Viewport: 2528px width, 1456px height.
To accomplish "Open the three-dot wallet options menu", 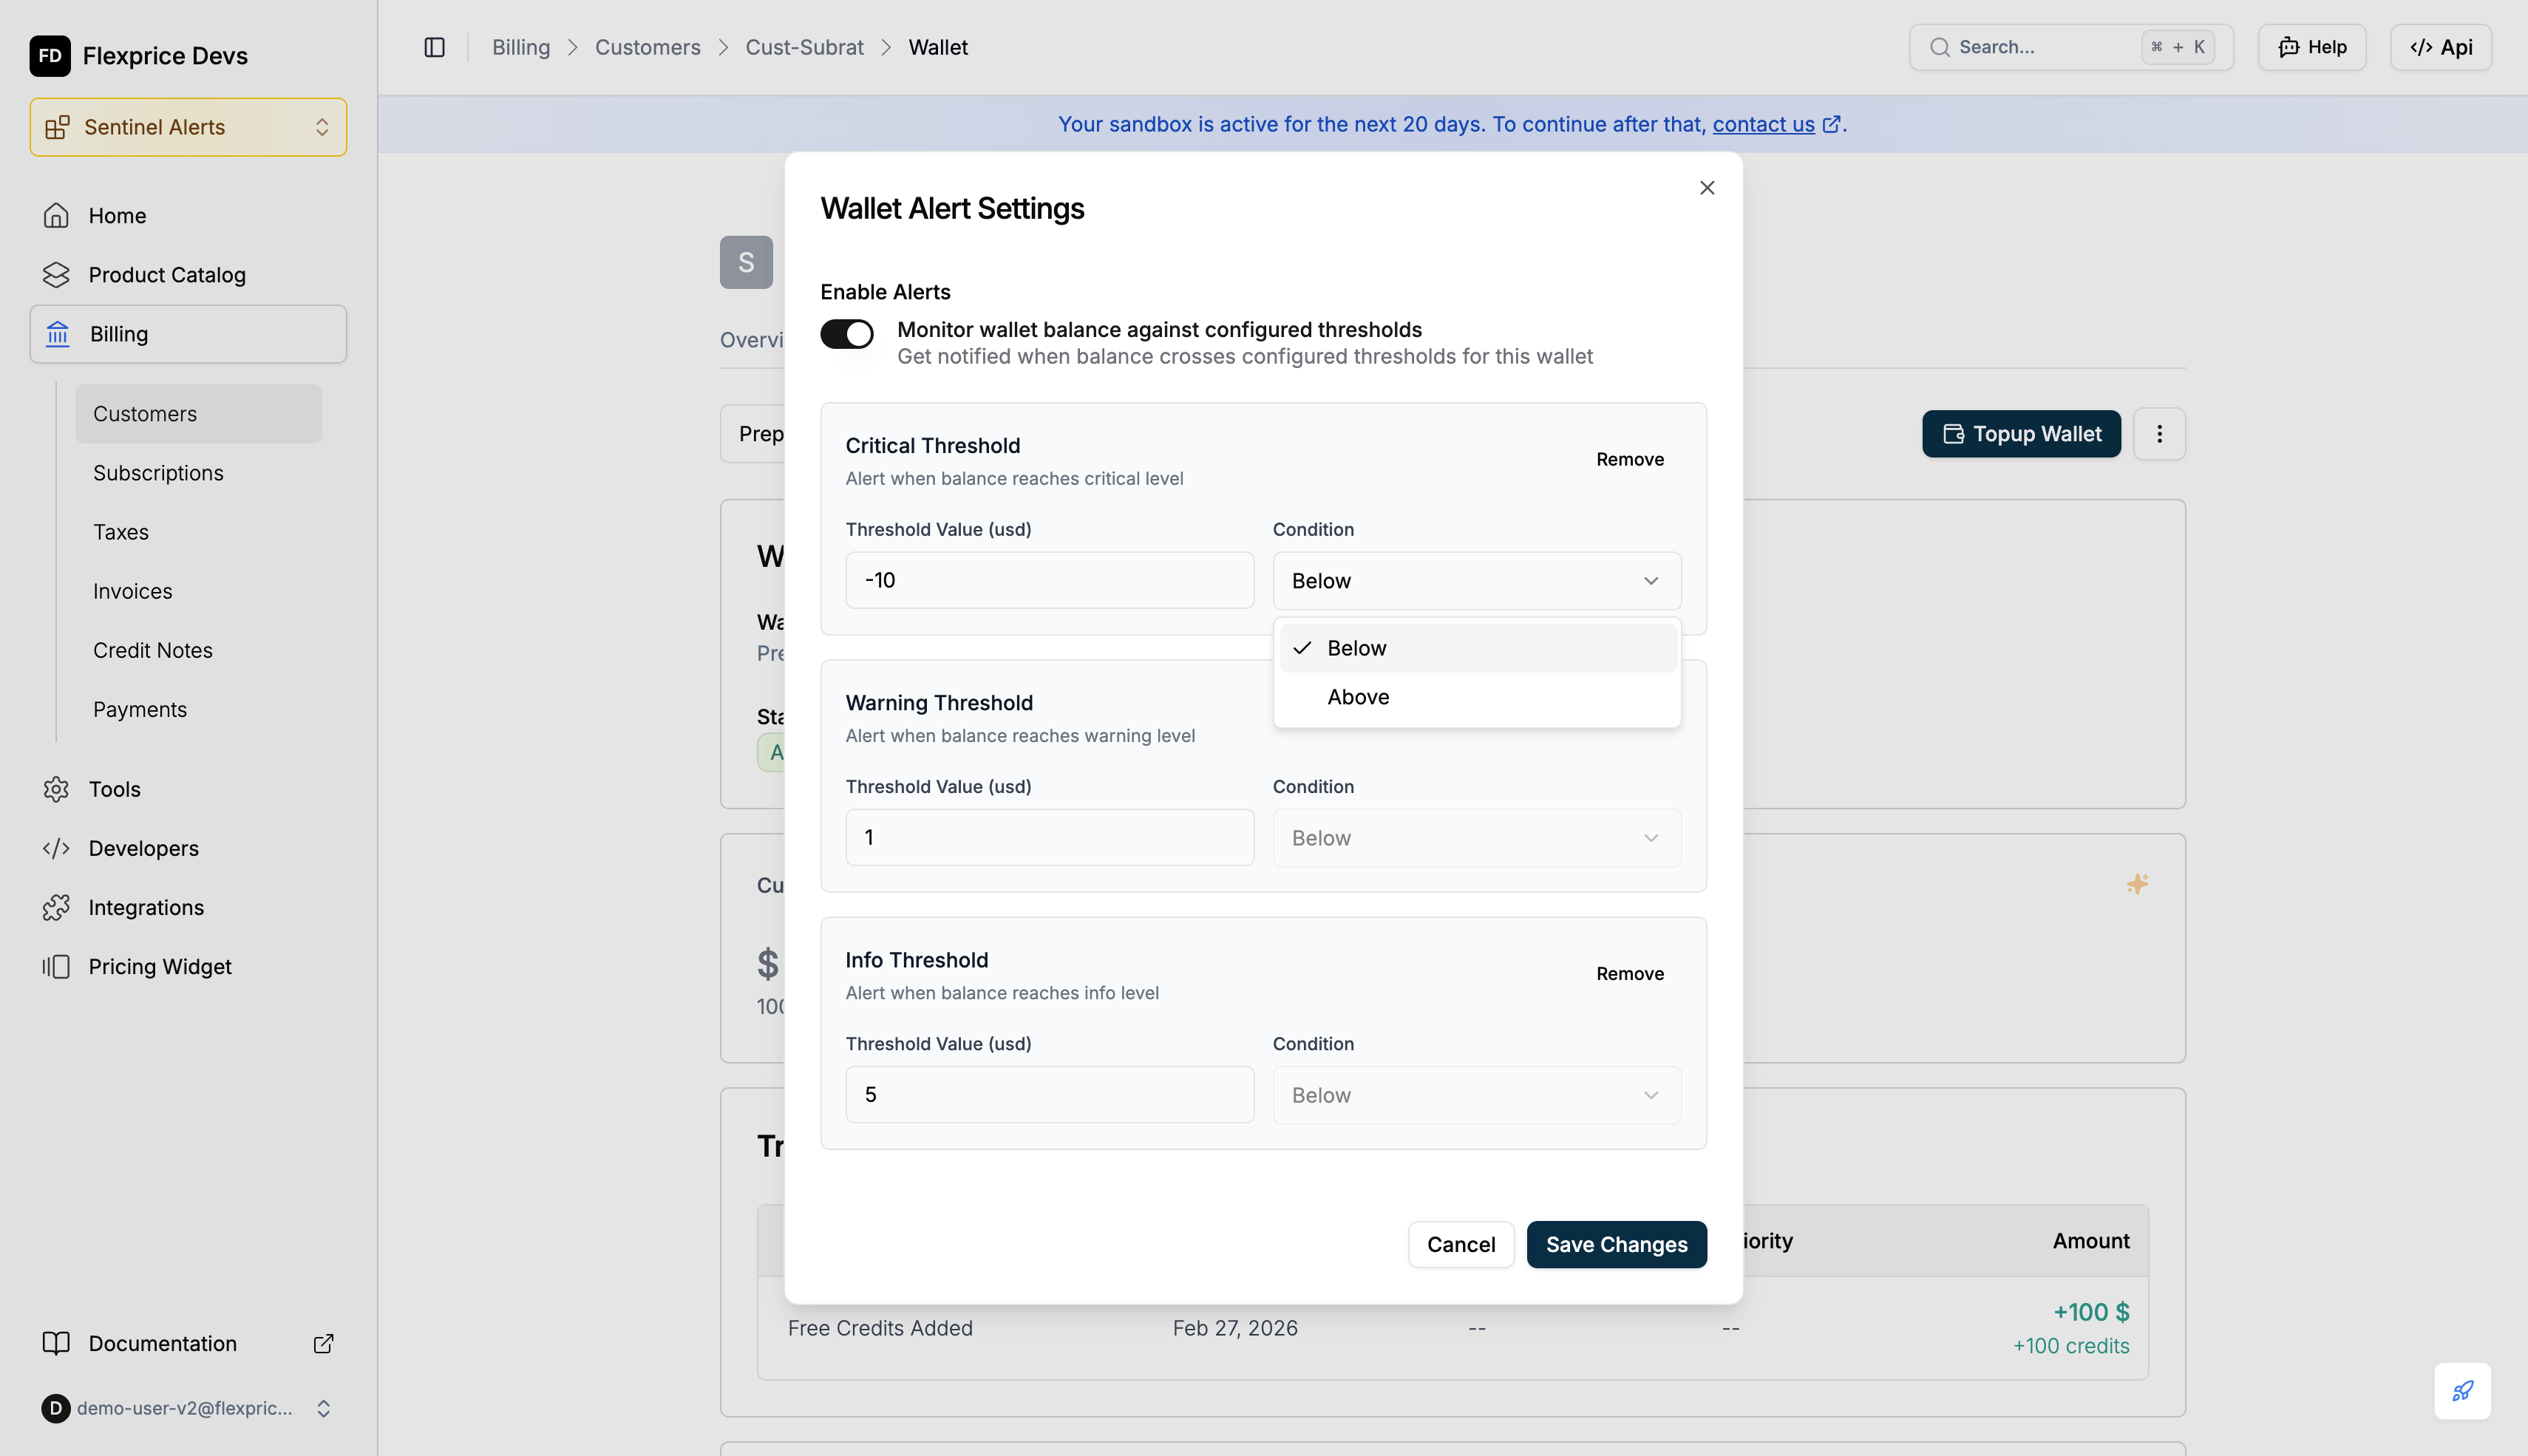I will pos(2159,434).
